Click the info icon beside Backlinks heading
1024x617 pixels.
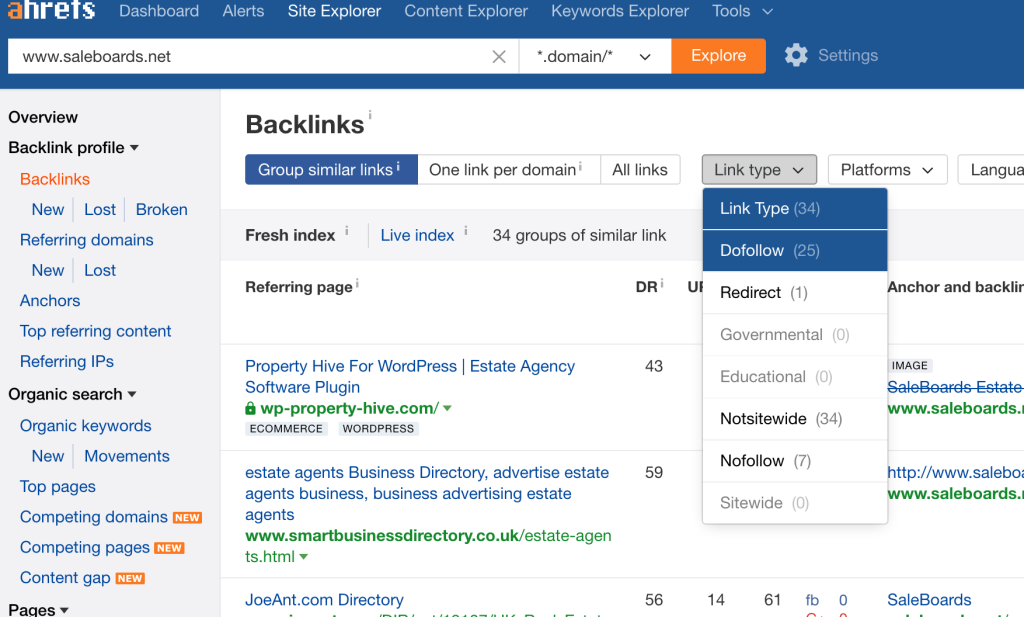370,115
